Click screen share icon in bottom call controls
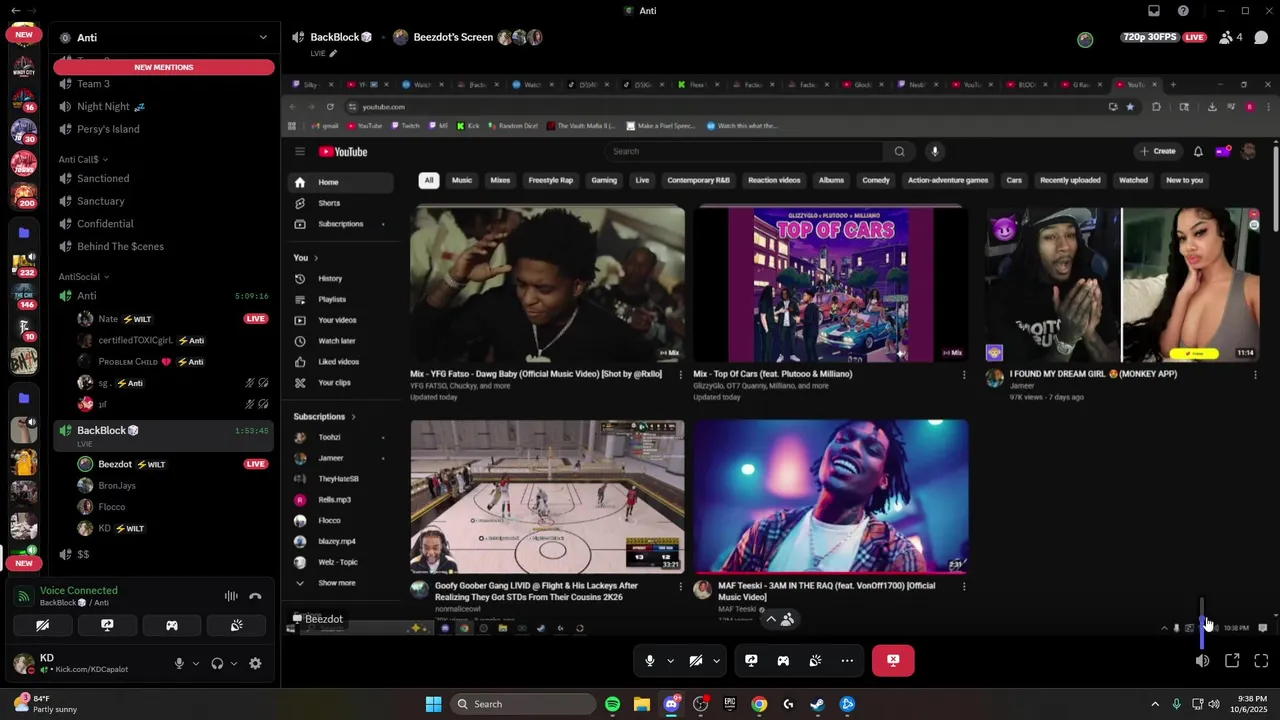The image size is (1280, 720). point(751,660)
